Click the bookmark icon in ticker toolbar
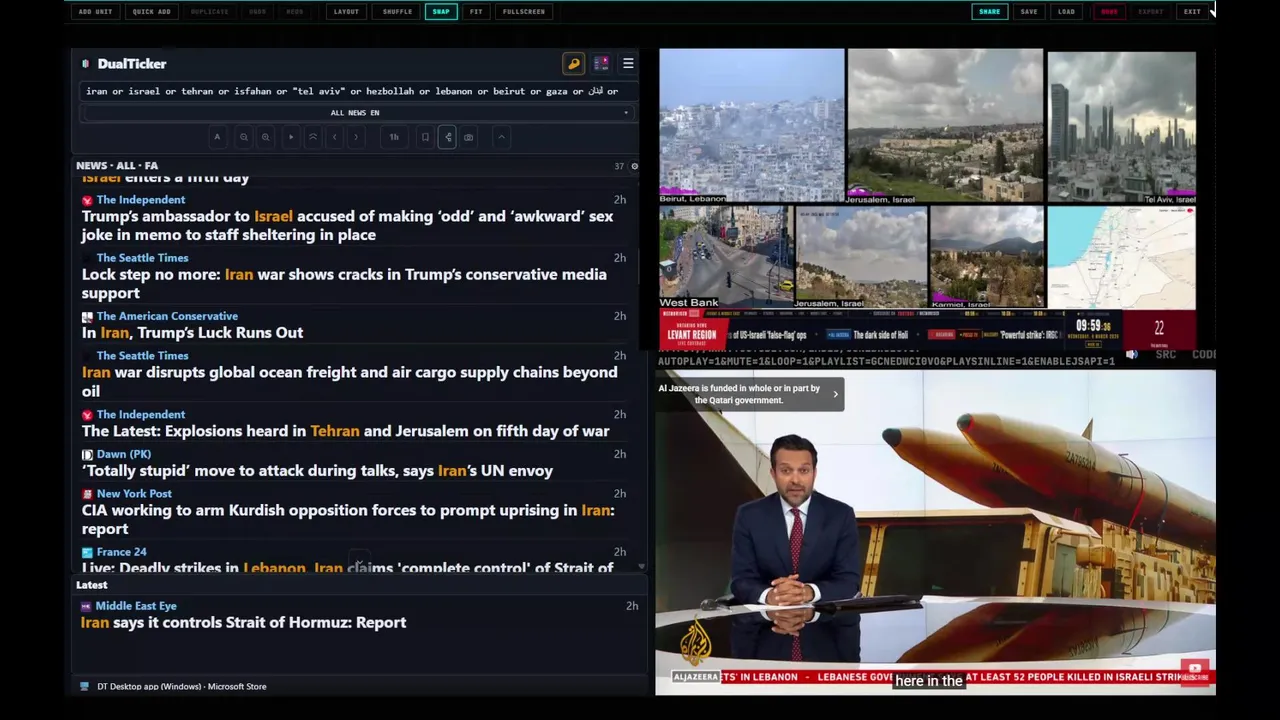This screenshot has width=1280, height=720. pos(425,137)
